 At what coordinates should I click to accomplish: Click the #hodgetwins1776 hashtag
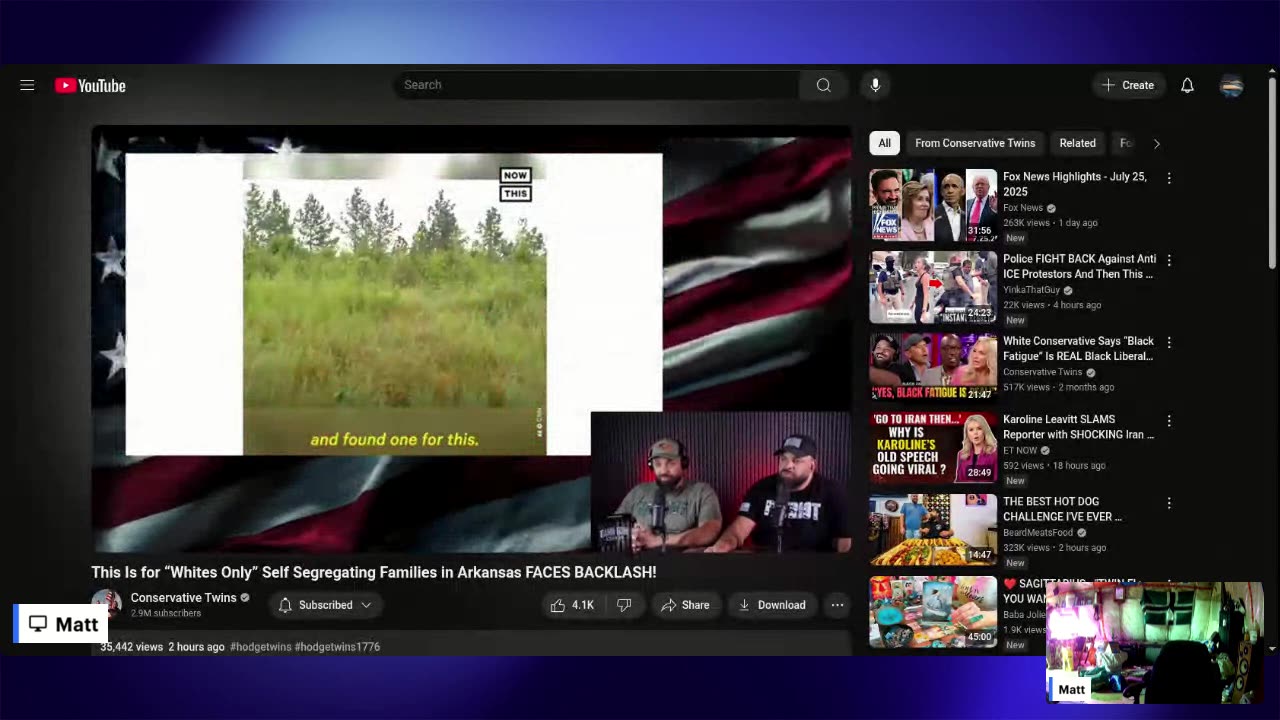click(337, 647)
